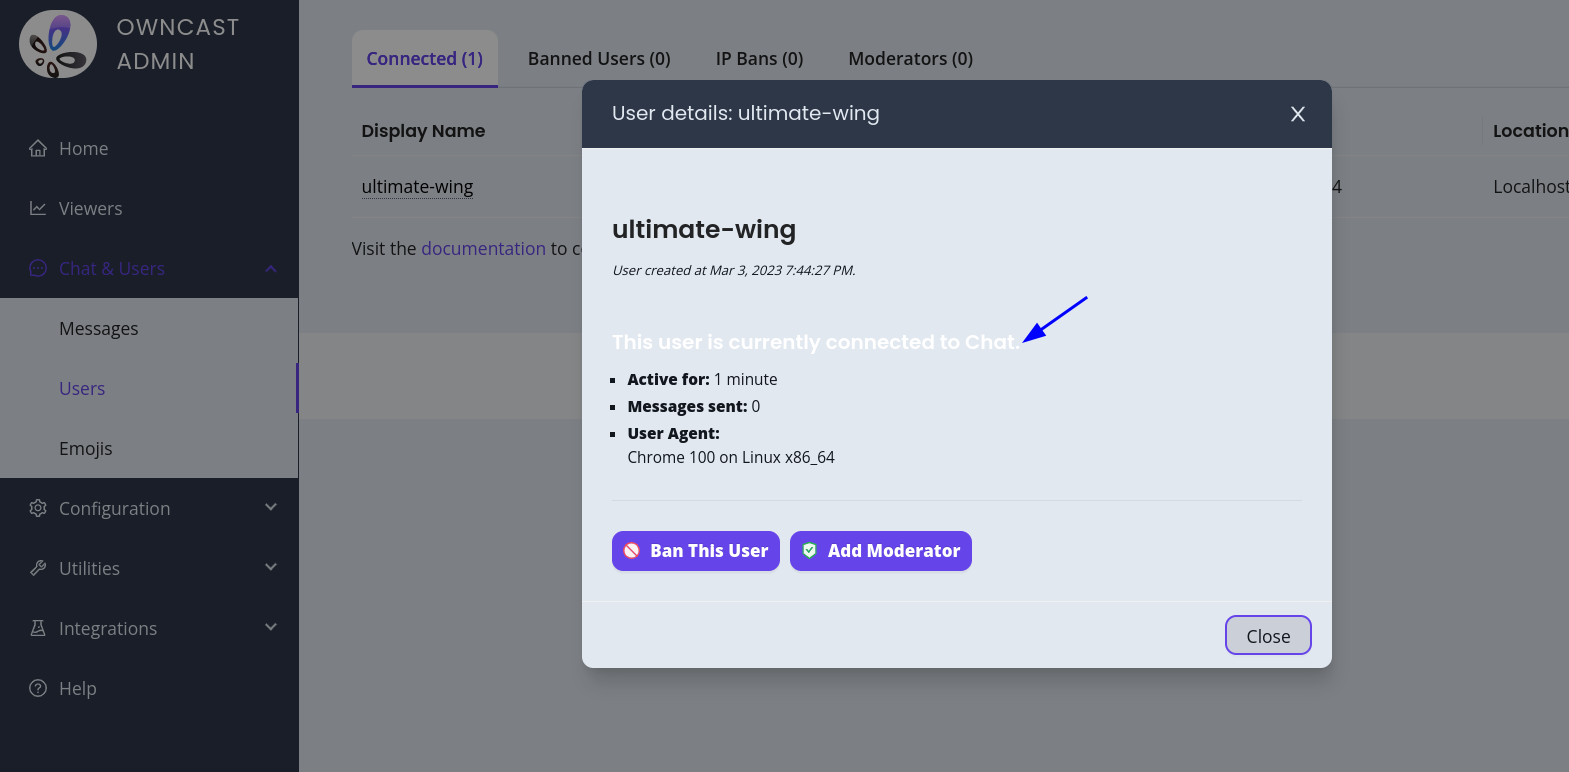The image size is (1569, 772).
Task: Click the shield icon on Add Moderator
Action: point(810,551)
